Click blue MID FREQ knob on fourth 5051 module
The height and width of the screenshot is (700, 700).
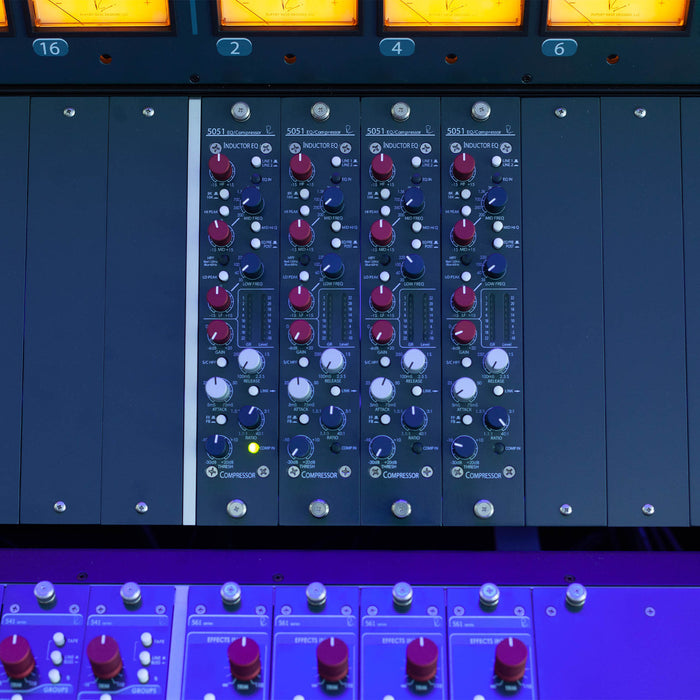(x=496, y=199)
